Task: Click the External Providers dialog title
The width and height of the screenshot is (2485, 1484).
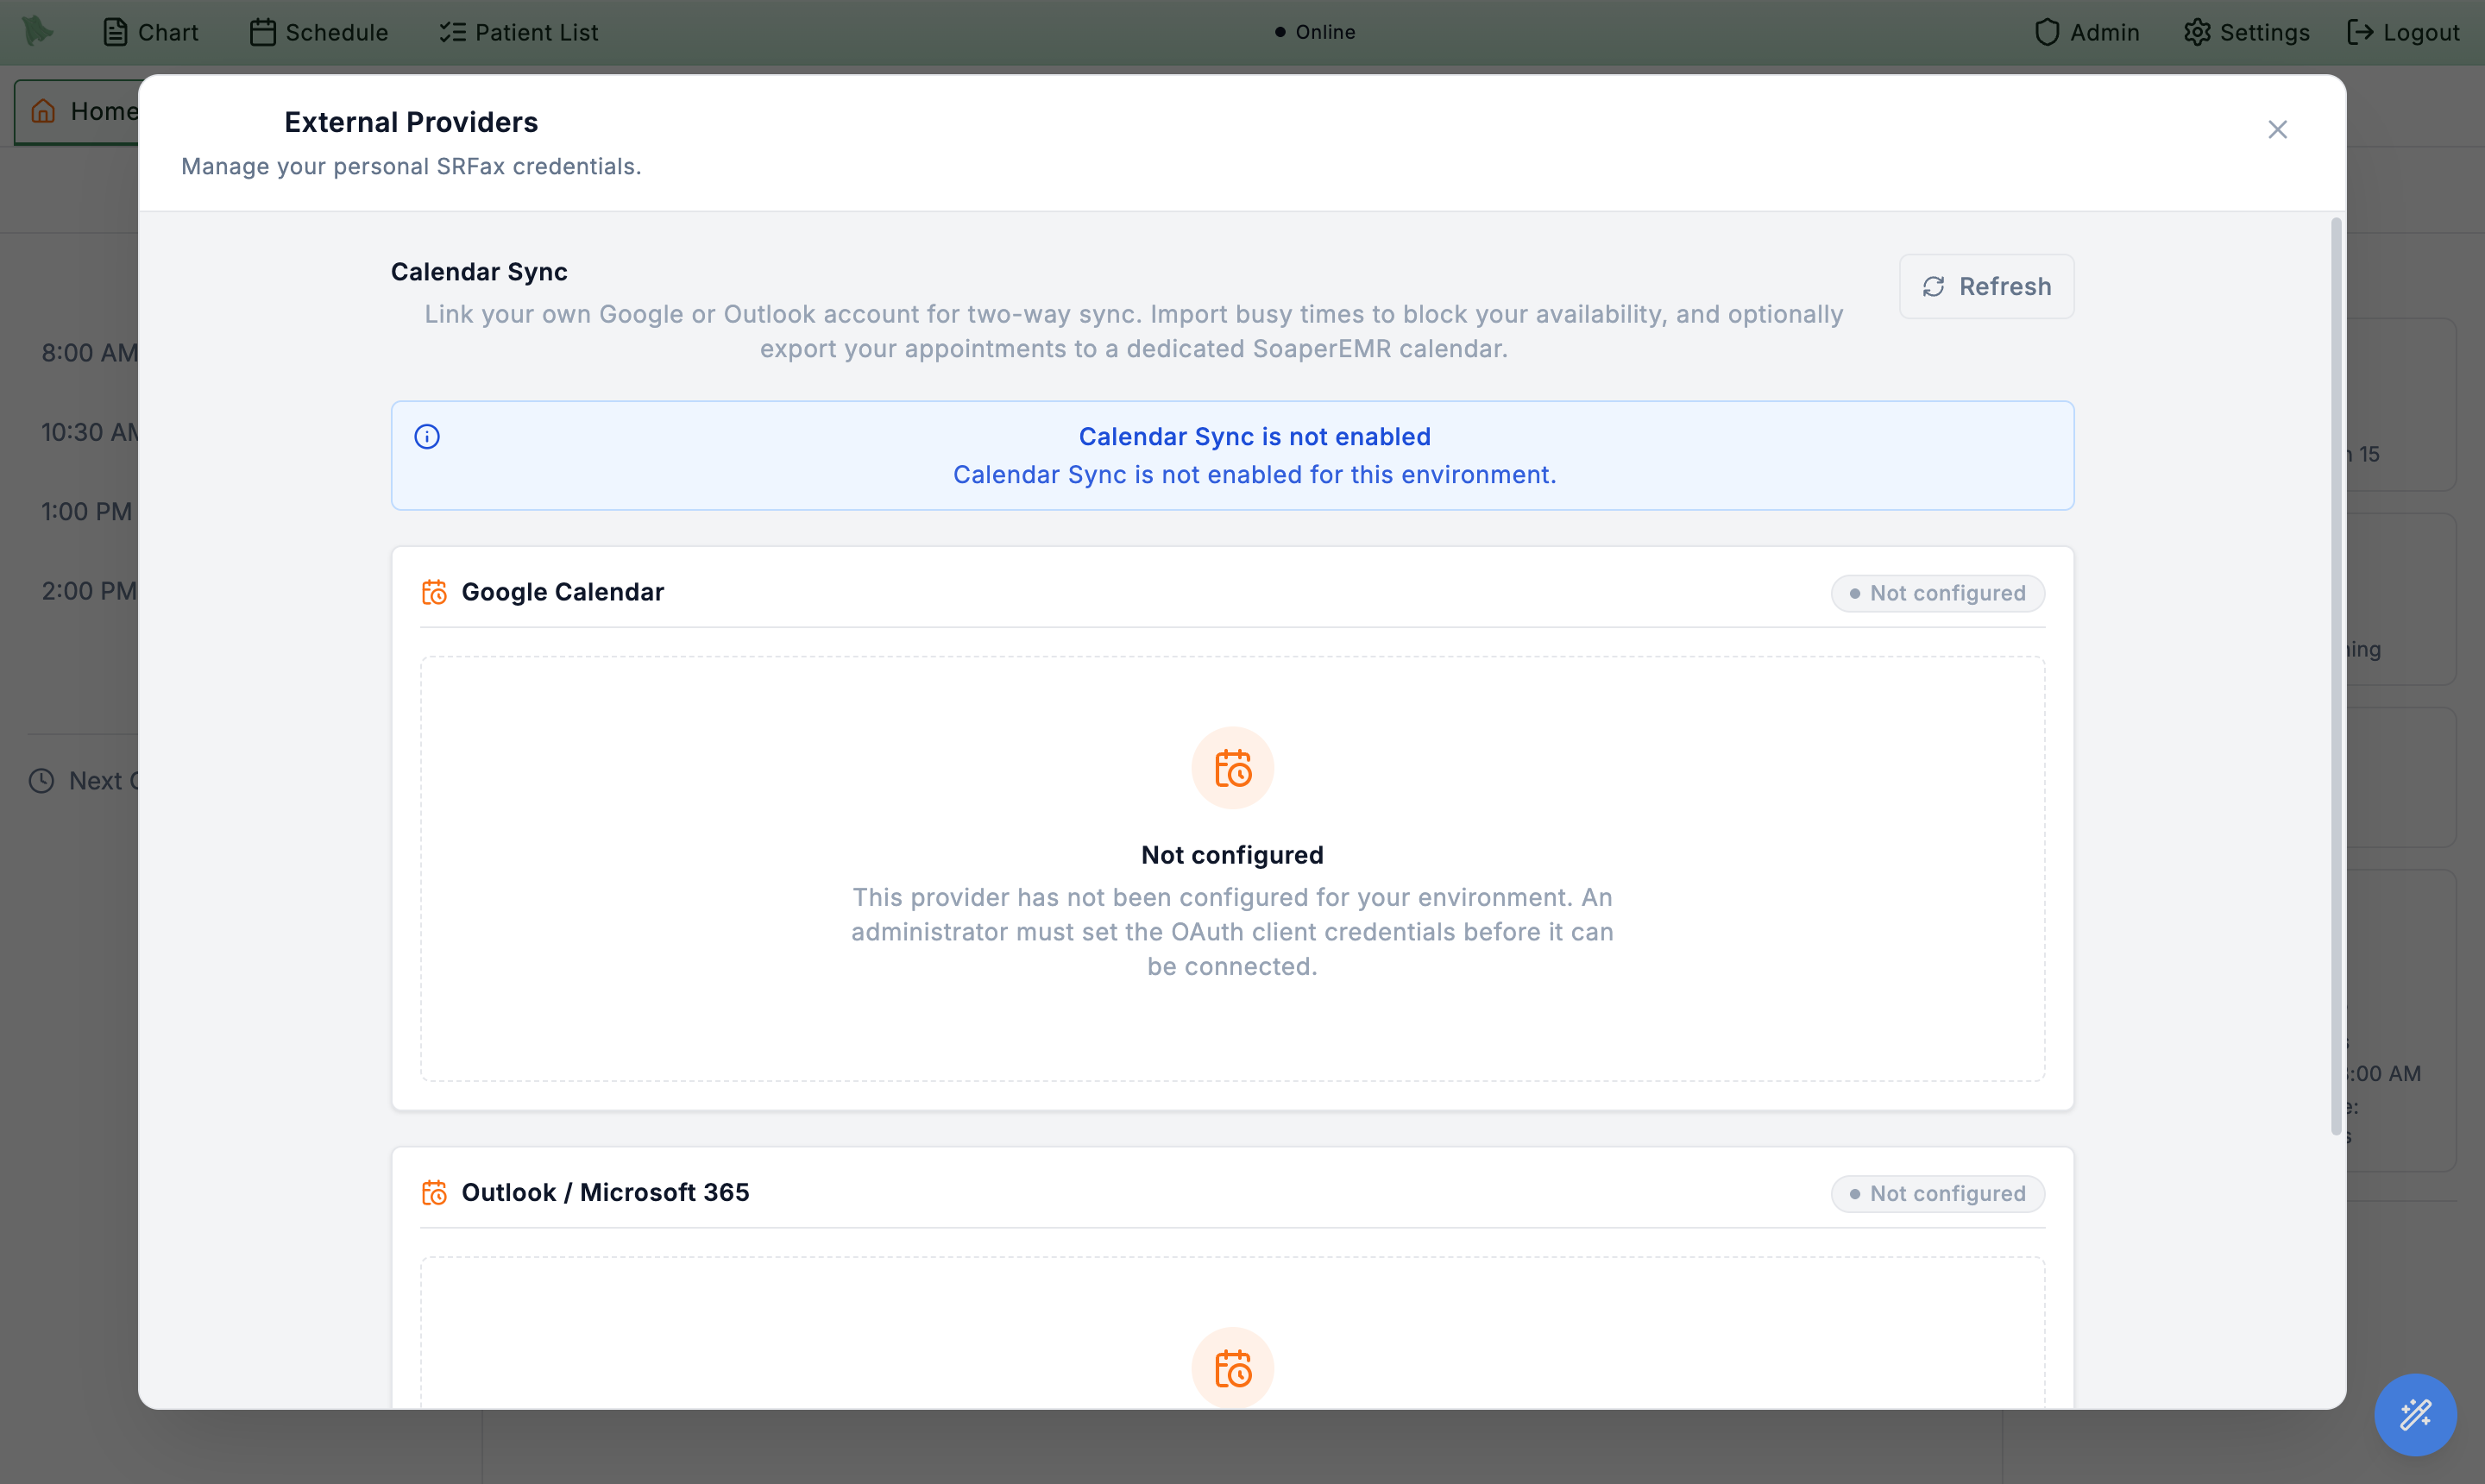Action: (x=411, y=122)
